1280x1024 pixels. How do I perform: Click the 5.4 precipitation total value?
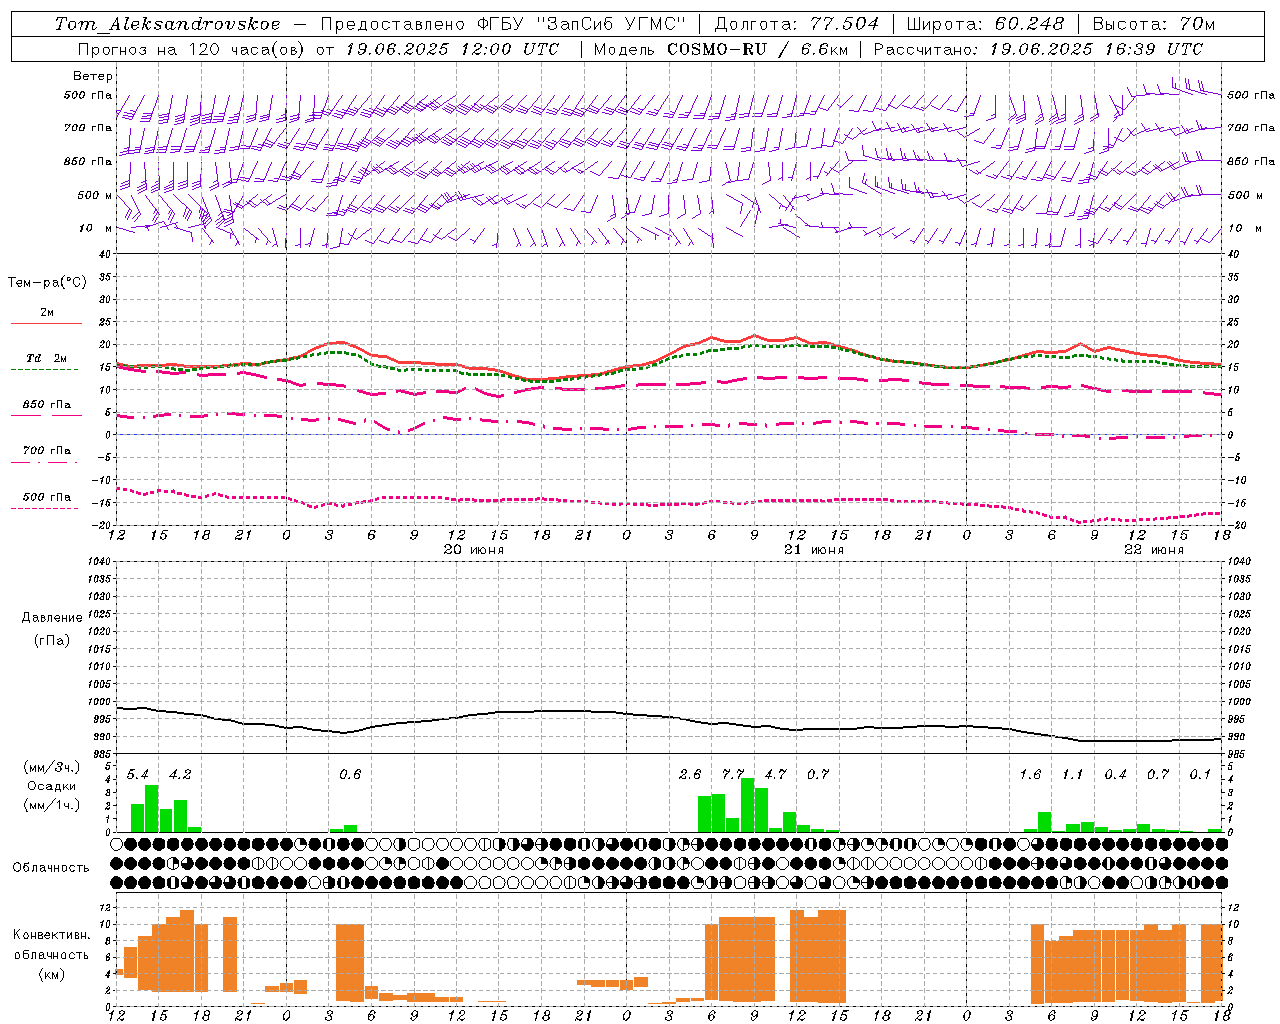pos(138,774)
